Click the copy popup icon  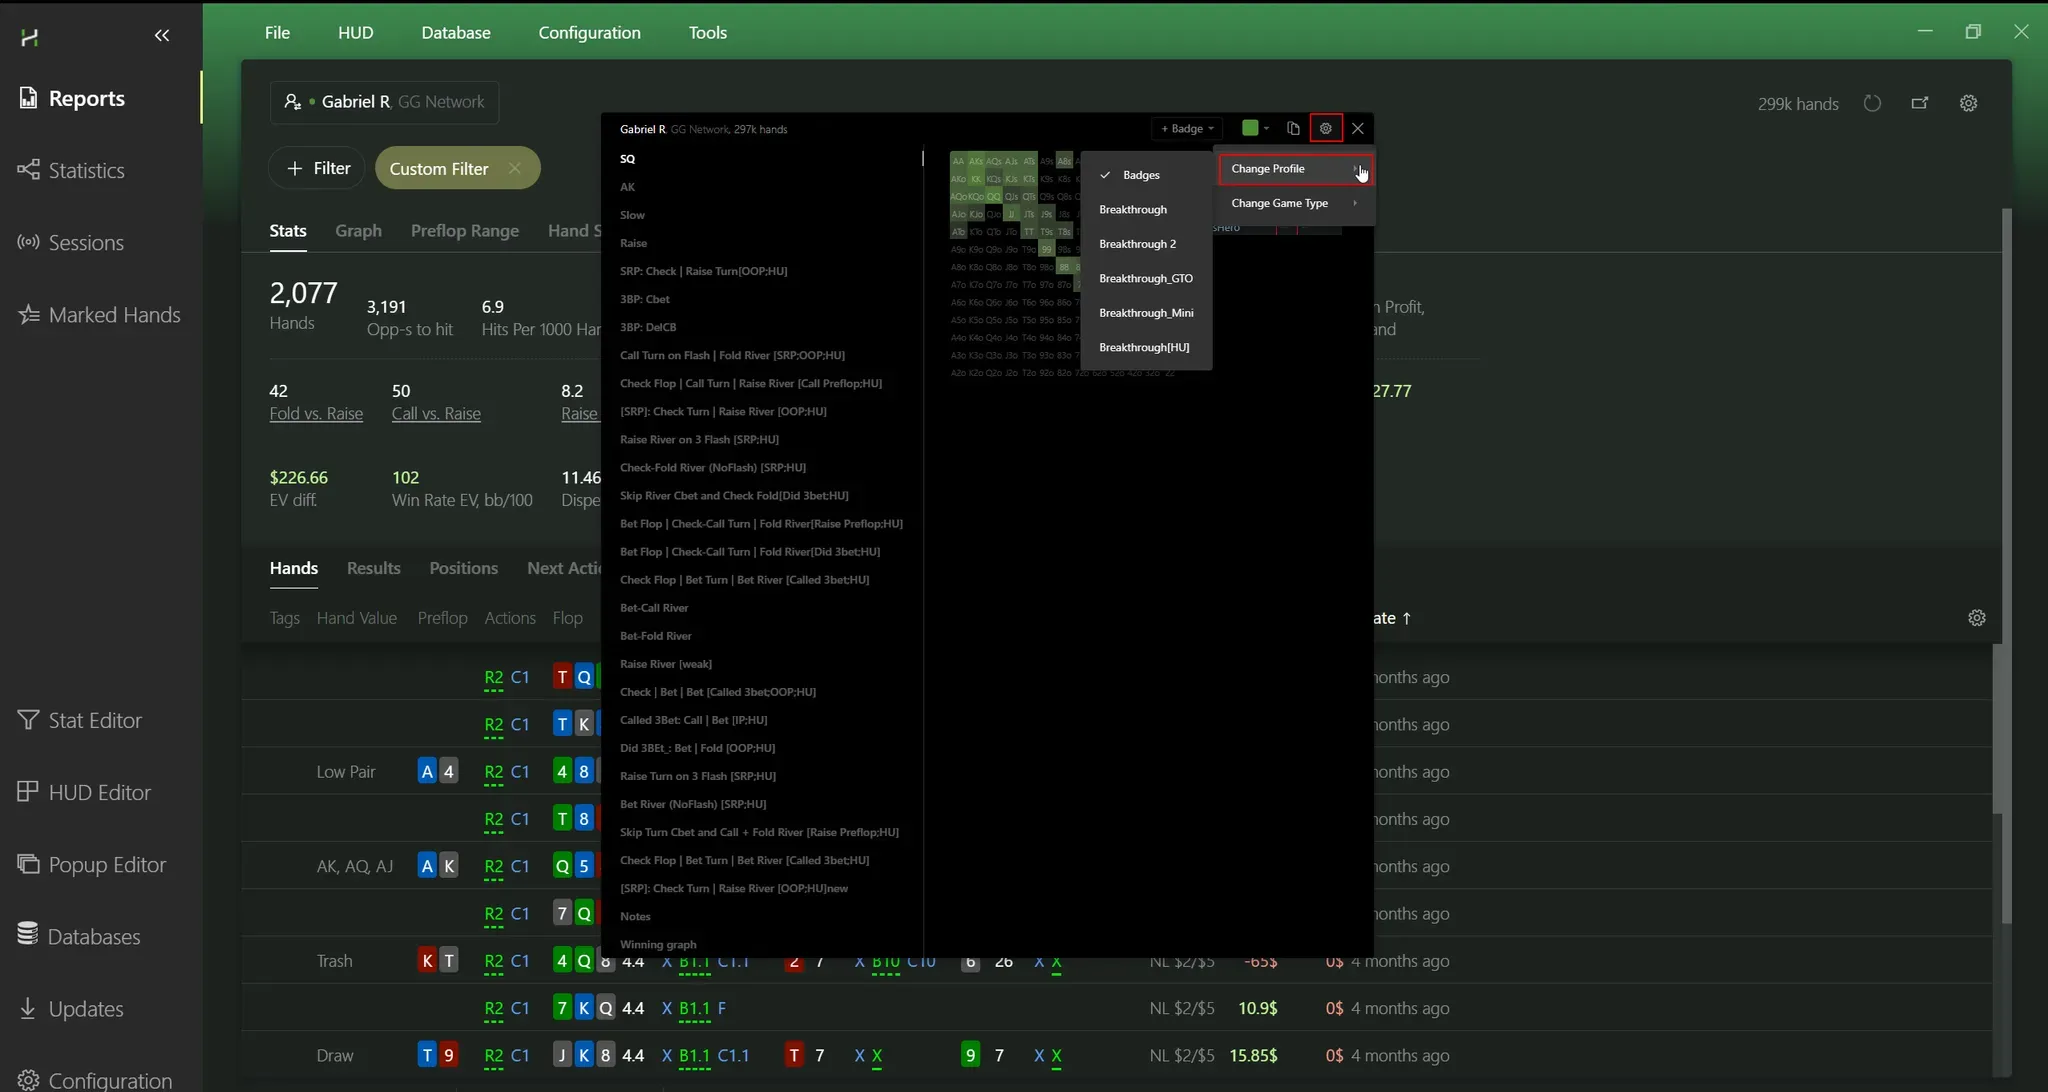[1293, 128]
